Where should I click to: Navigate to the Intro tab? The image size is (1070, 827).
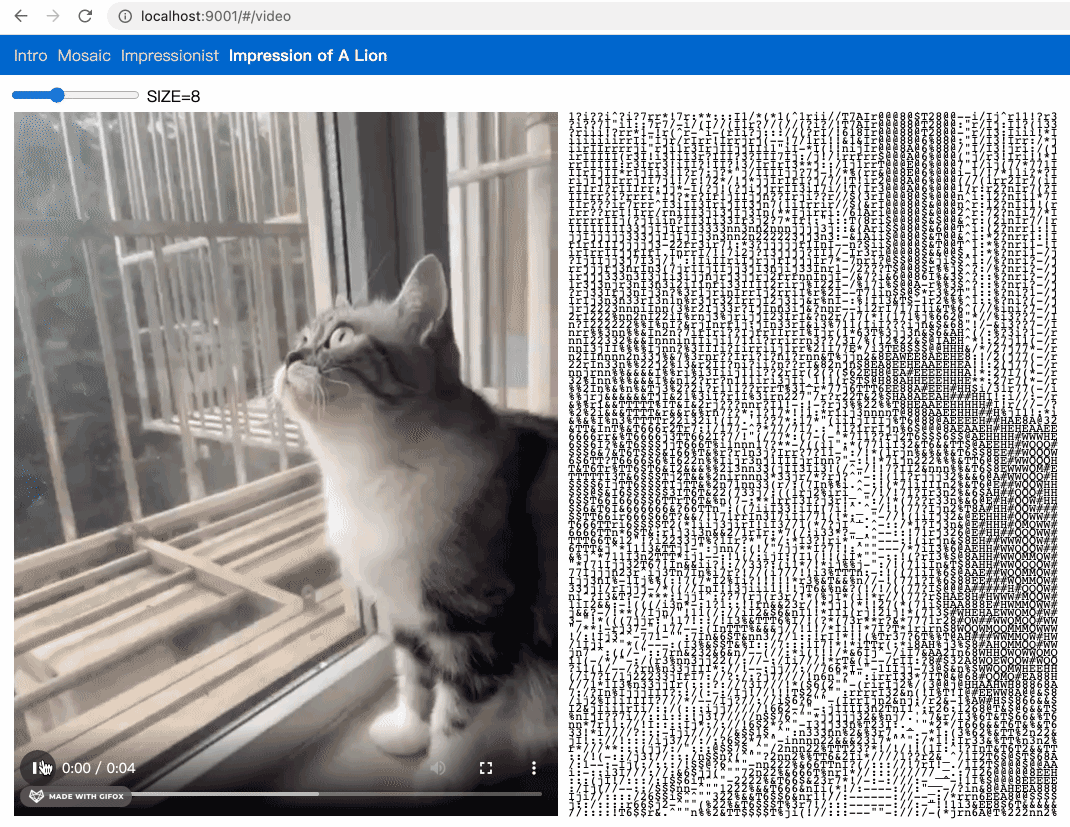point(30,55)
